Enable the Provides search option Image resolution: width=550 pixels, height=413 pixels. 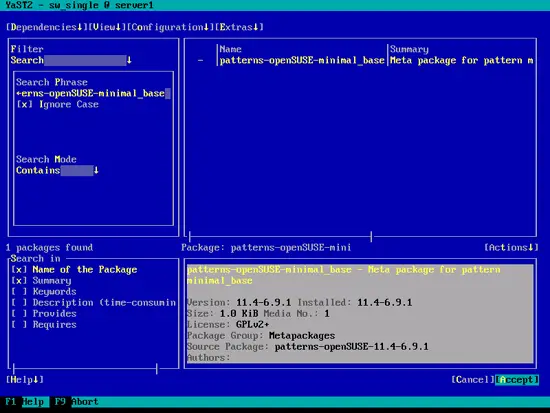tap(44, 314)
